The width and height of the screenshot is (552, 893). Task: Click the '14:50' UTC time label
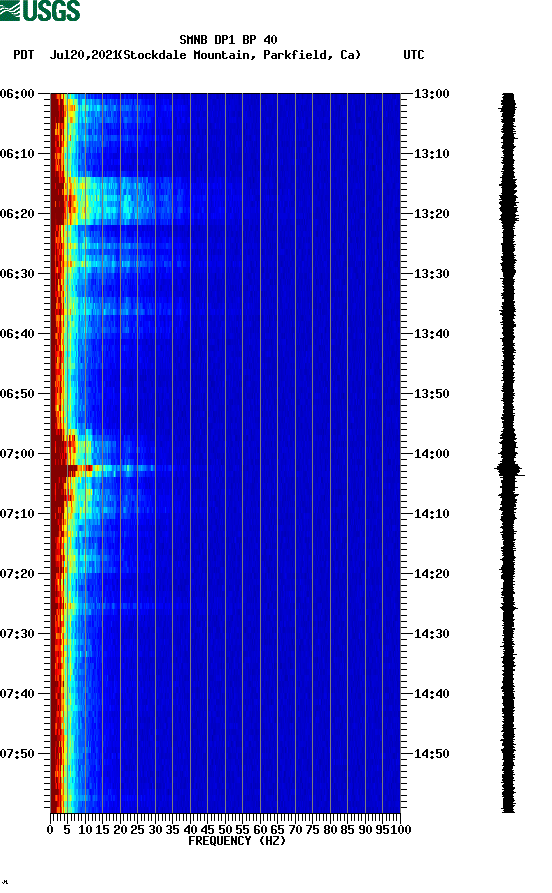(x=431, y=753)
